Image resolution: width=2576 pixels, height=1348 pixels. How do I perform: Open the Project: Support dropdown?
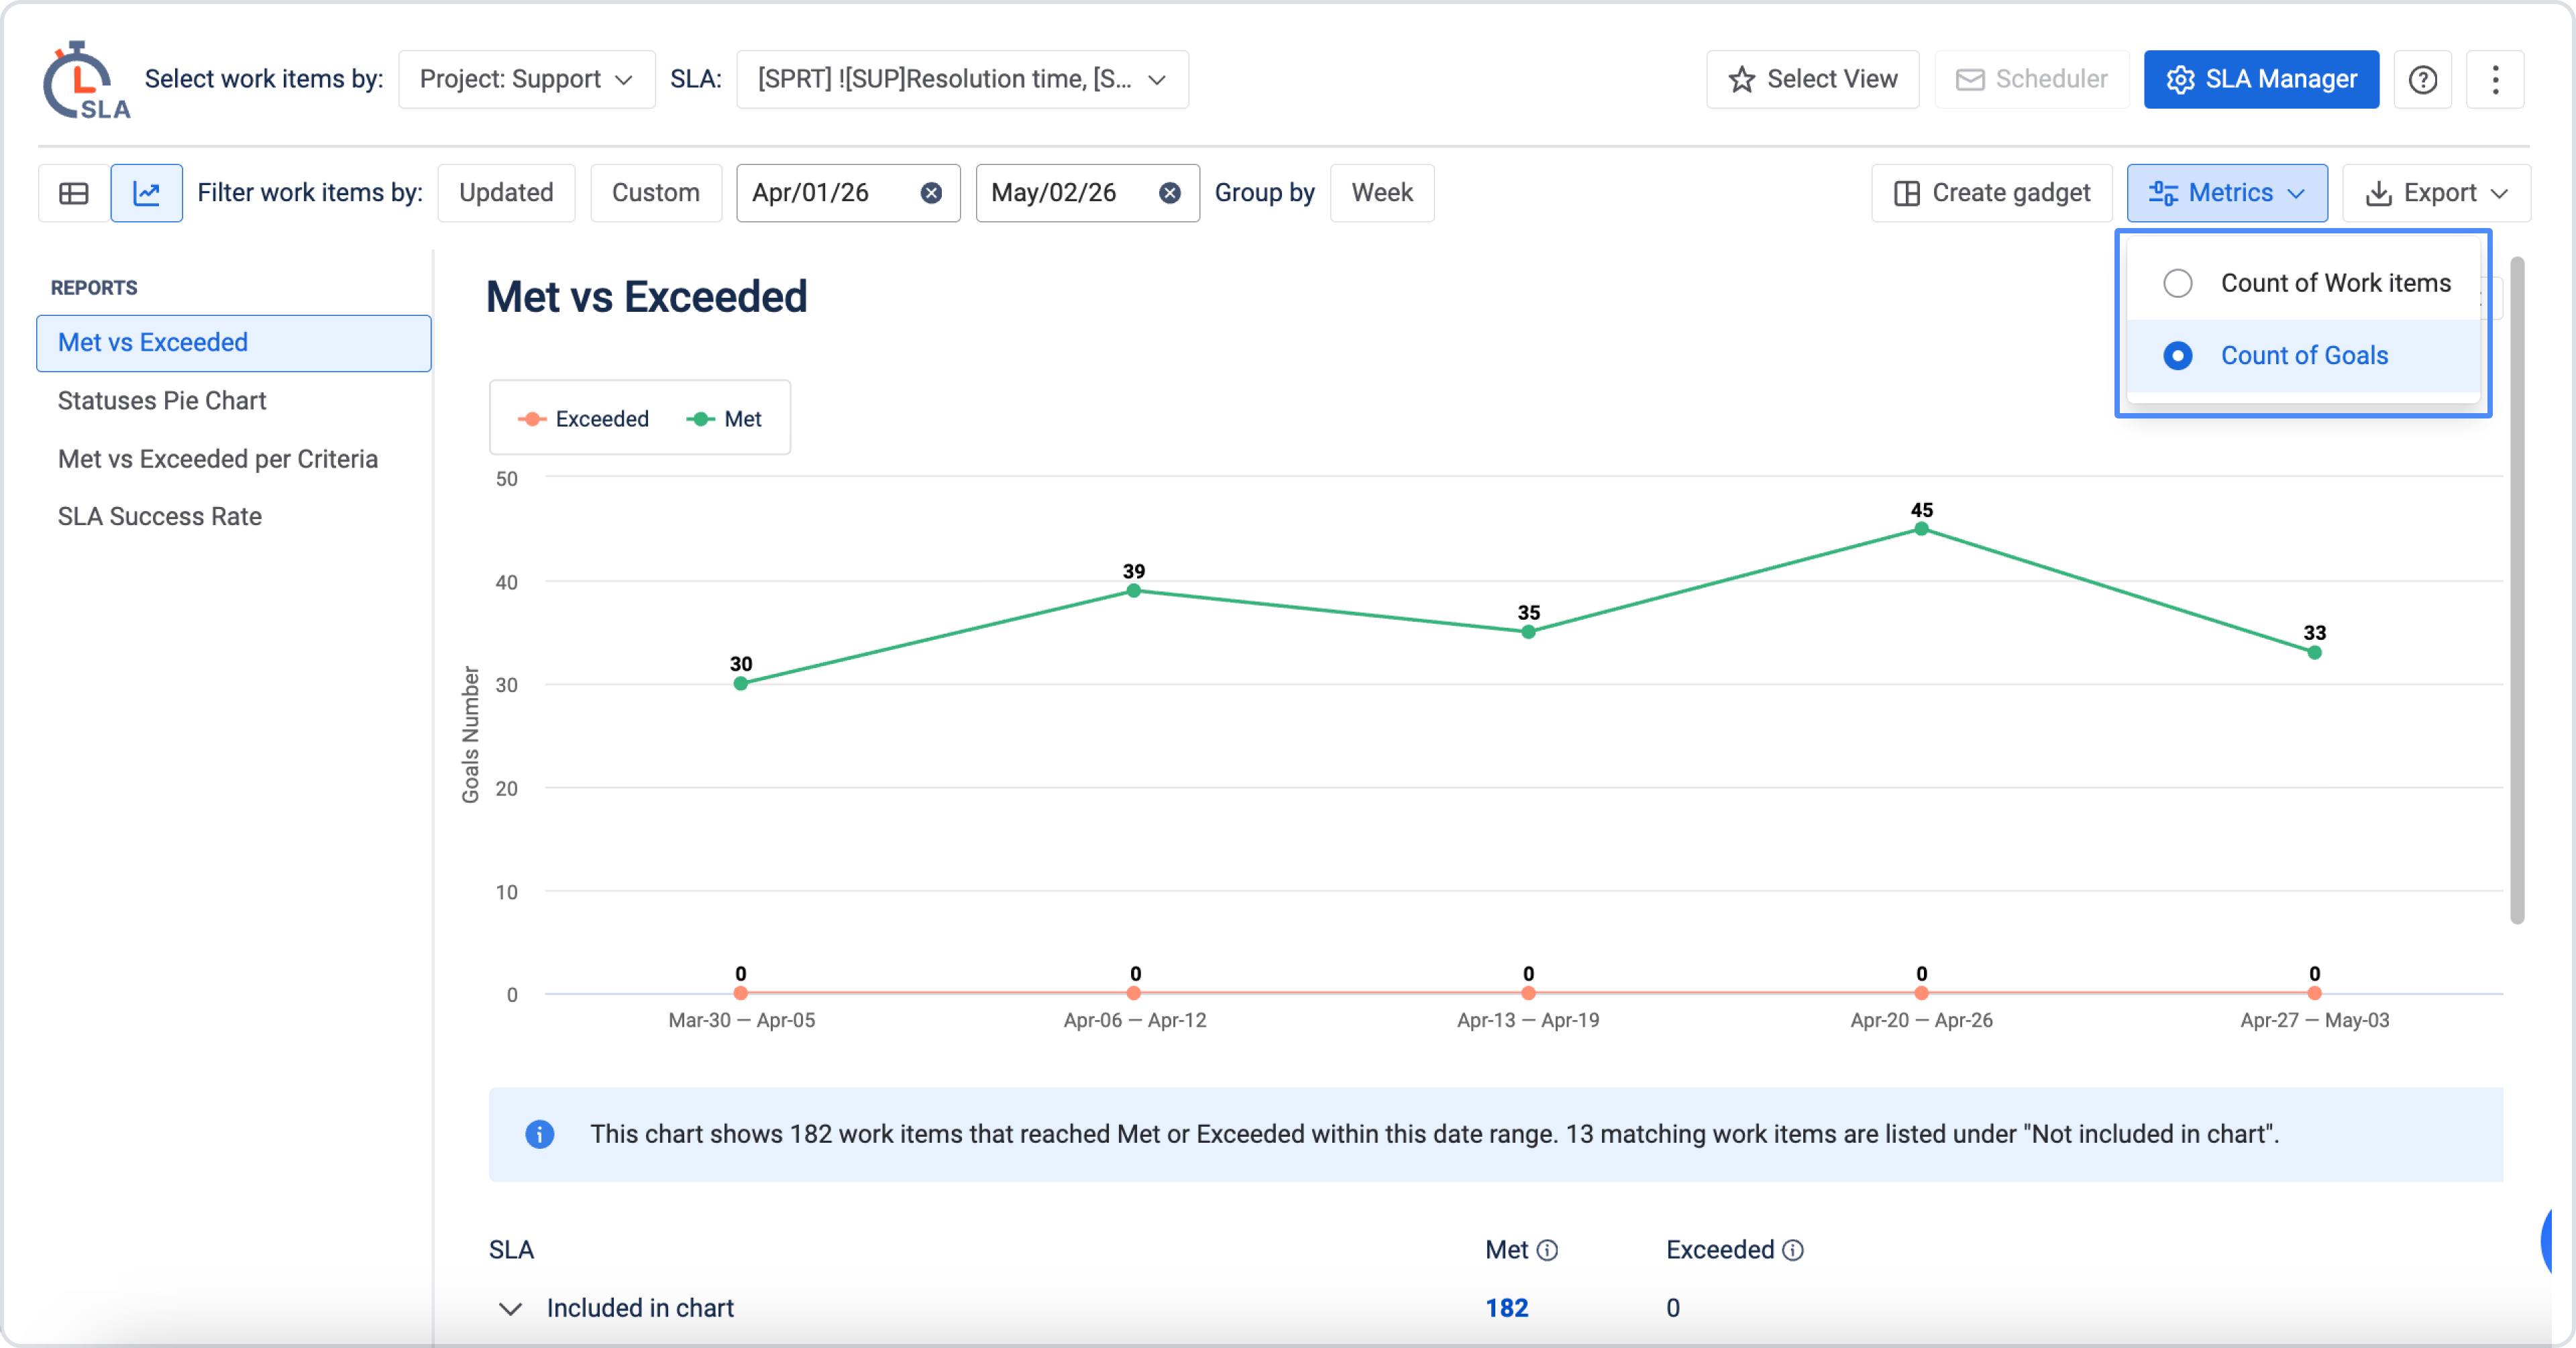527,79
